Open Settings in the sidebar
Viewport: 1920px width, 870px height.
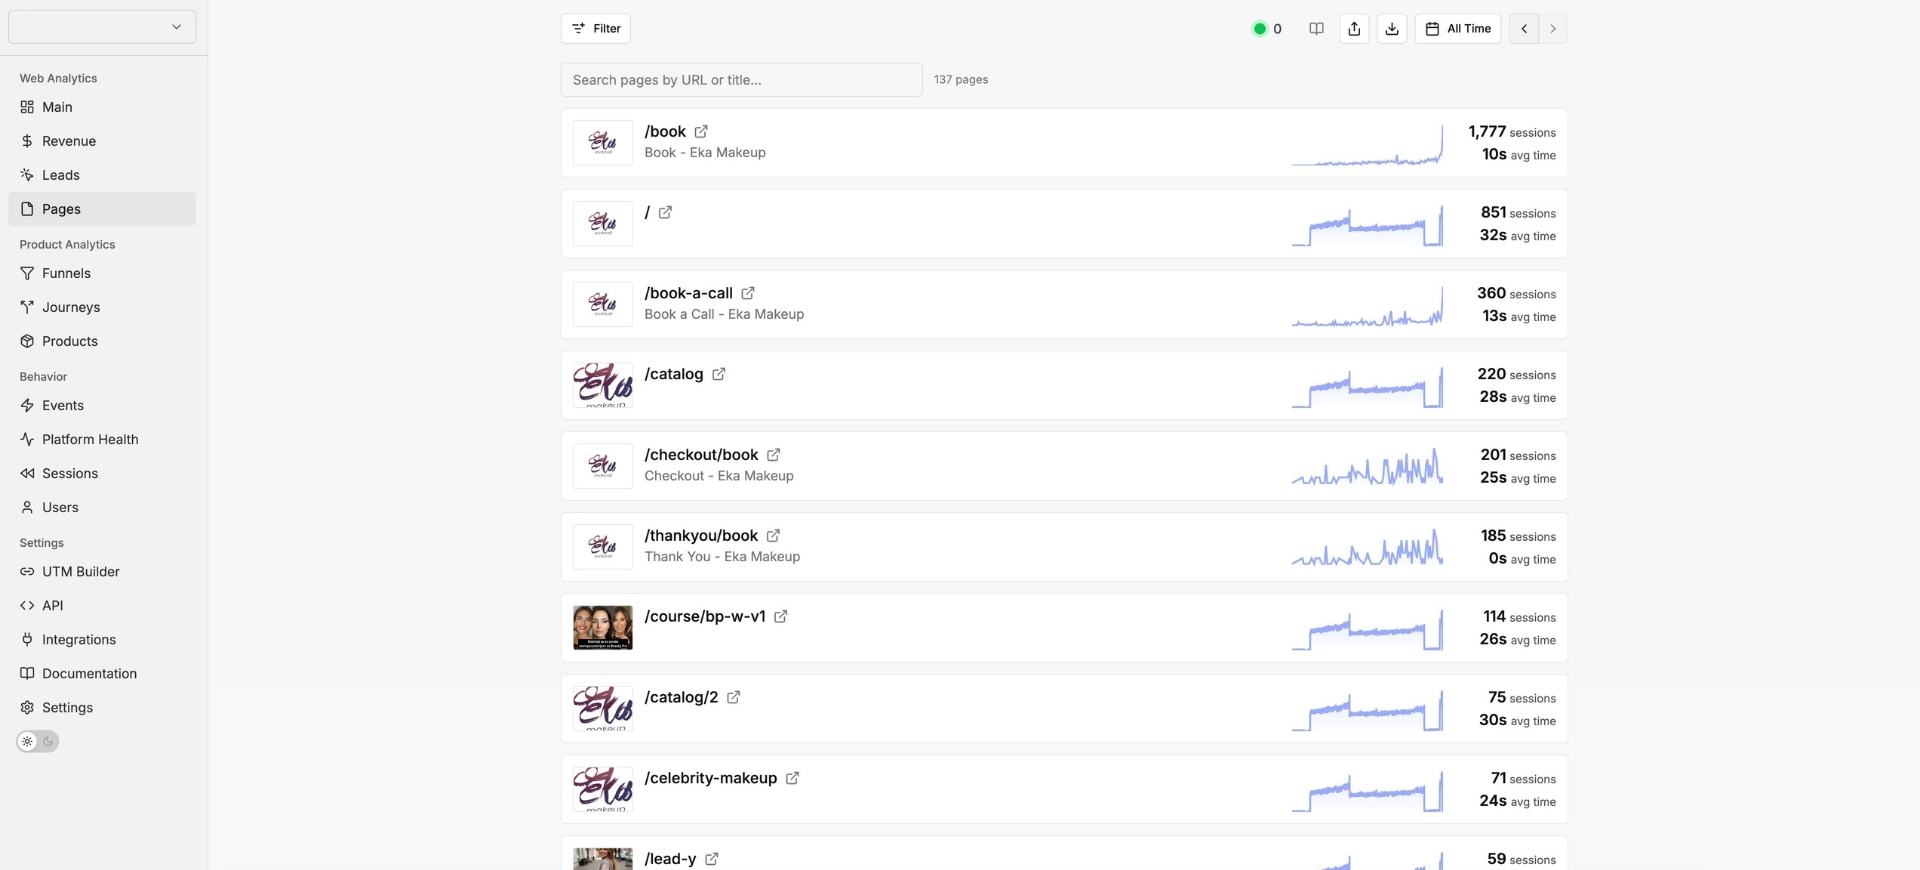pyautogui.click(x=102, y=708)
